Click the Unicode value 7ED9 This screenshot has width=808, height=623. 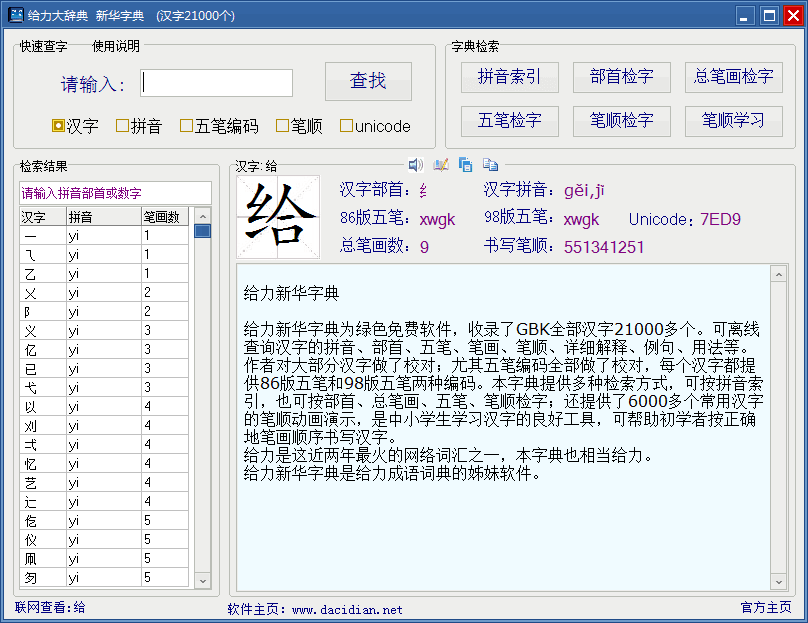click(720, 220)
